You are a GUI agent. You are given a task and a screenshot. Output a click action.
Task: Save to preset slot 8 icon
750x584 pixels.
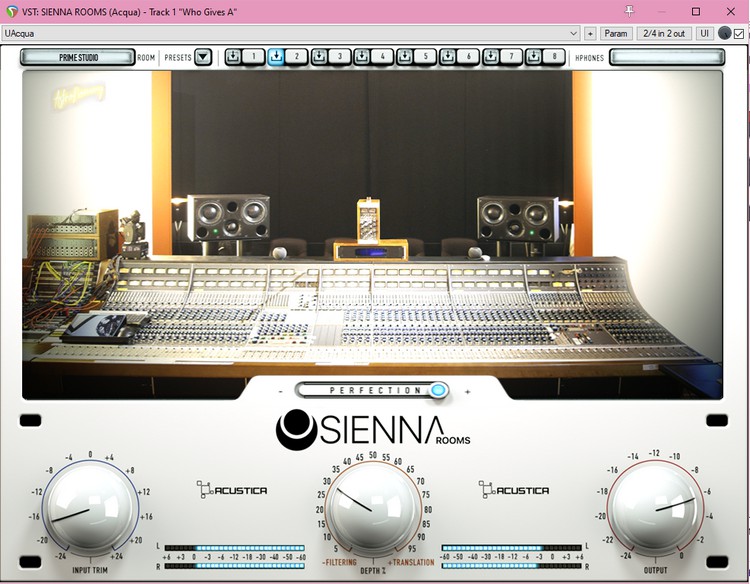pos(533,57)
